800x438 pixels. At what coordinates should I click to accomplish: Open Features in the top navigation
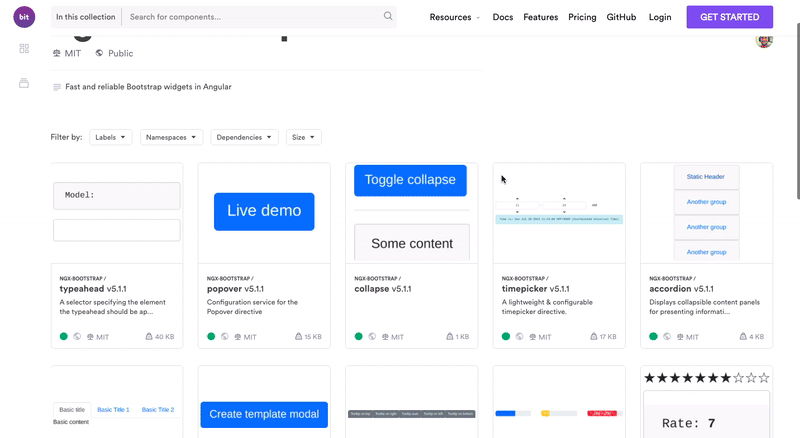pos(540,17)
